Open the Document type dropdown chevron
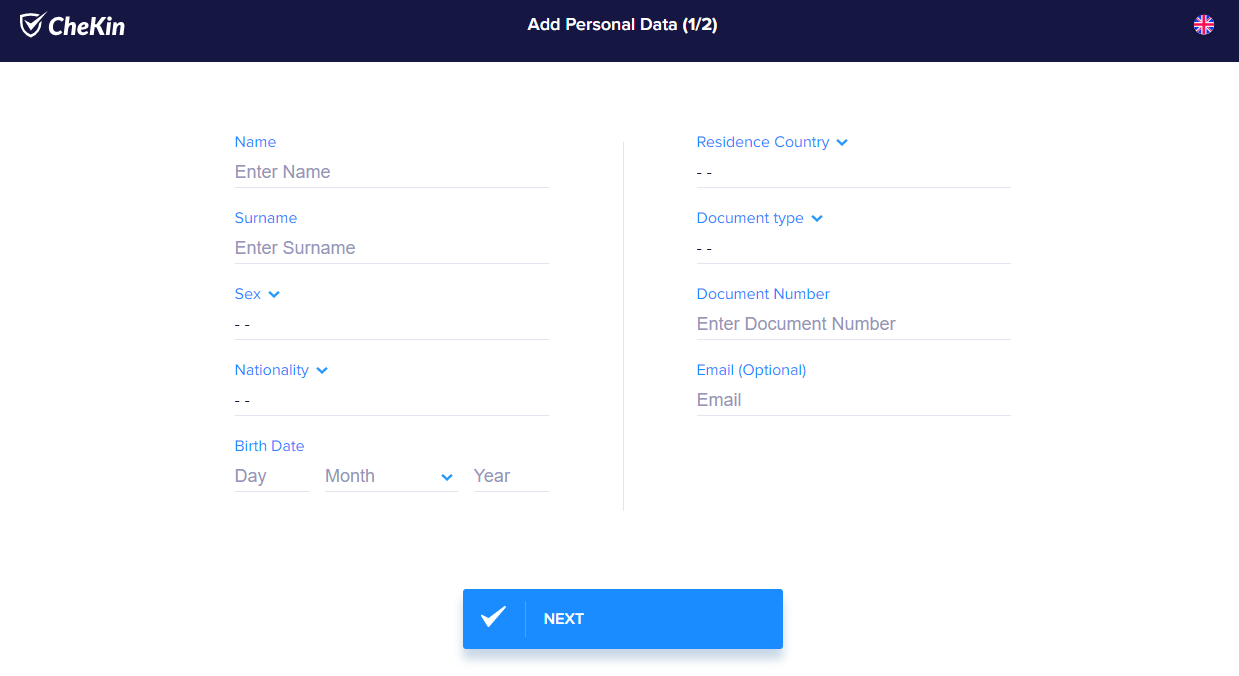The width and height of the screenshot is (1239, 676). pos(817,218)
